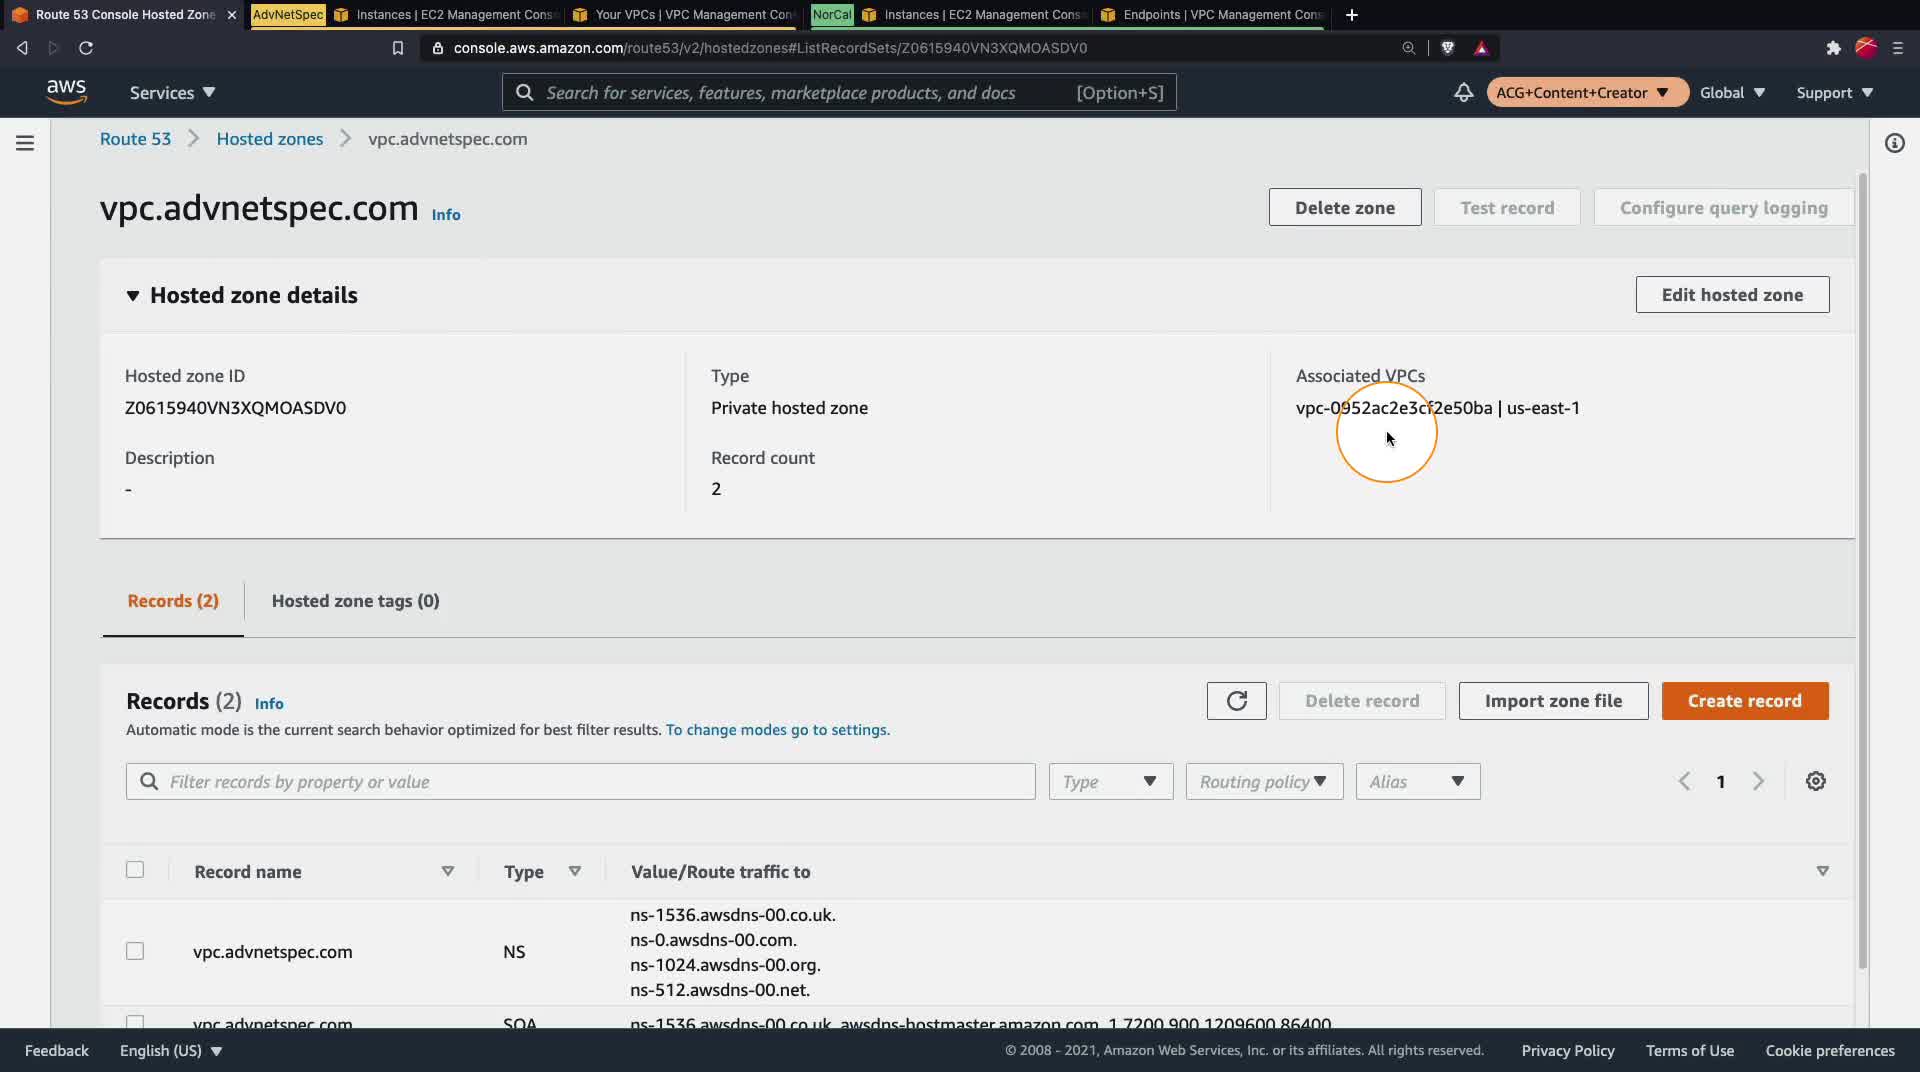The height and width of the screenshot is (1072, 1920).
Task: Open ACG+Content+Creator account menu
Action: [1587, 92]
